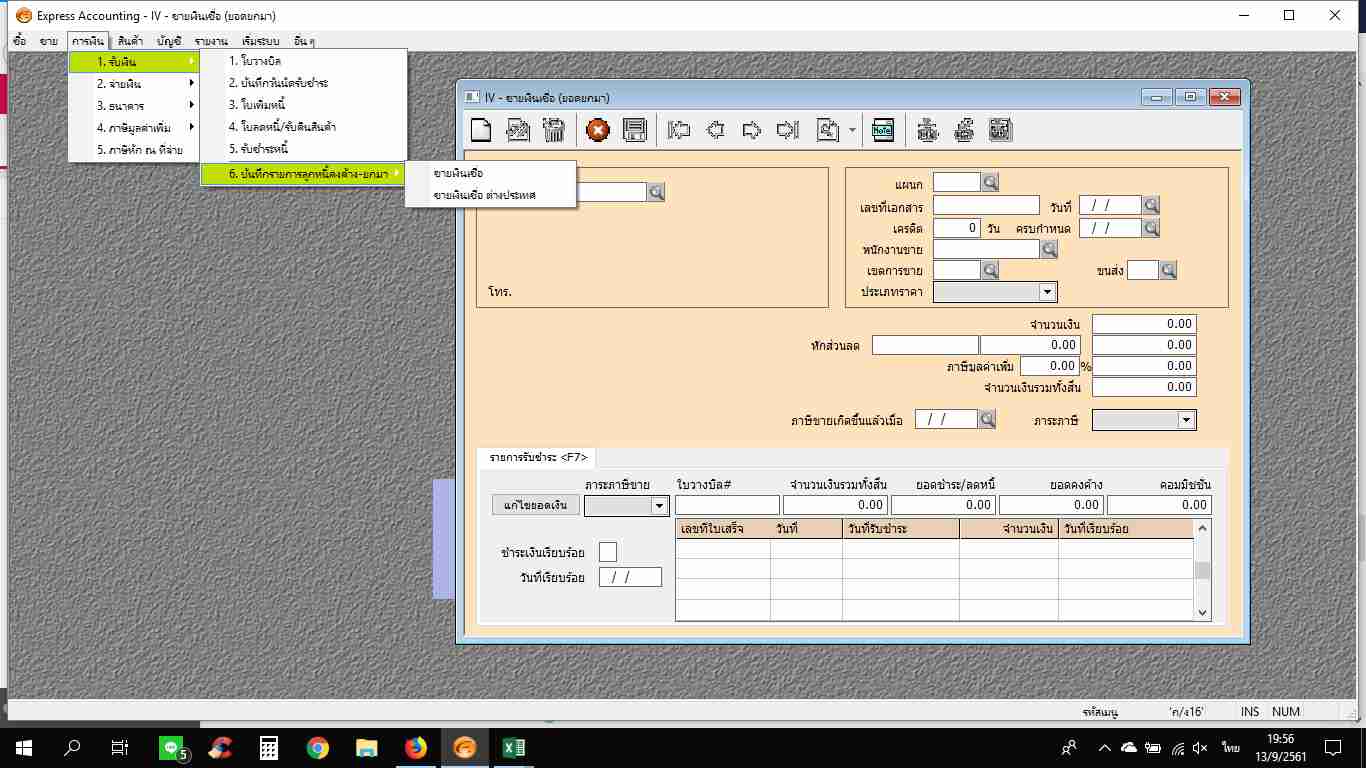Select 3. ใบเพิ่มหนี้ menu item
Screen dimensions: 1366x768
pos(304,105)
